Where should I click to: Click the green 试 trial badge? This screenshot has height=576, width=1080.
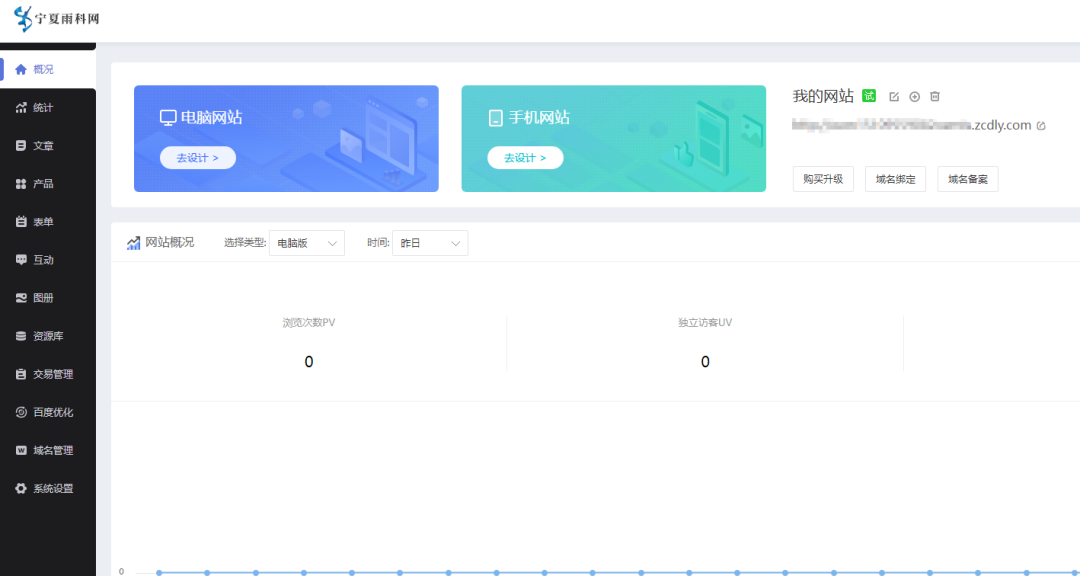[x=869, y=96]
